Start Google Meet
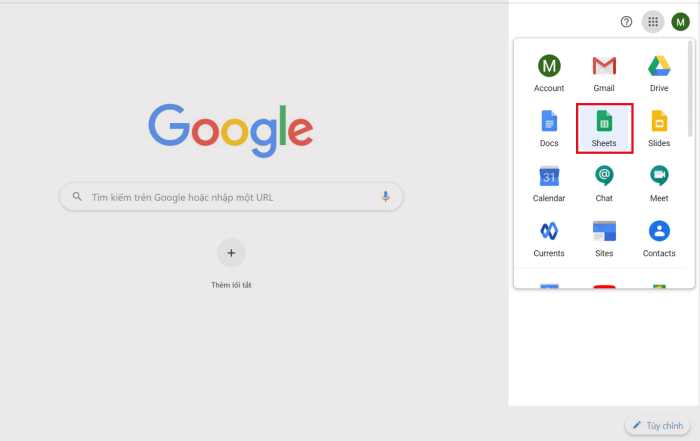The height and width of the screenshot is (441, 700). (659, 183)
